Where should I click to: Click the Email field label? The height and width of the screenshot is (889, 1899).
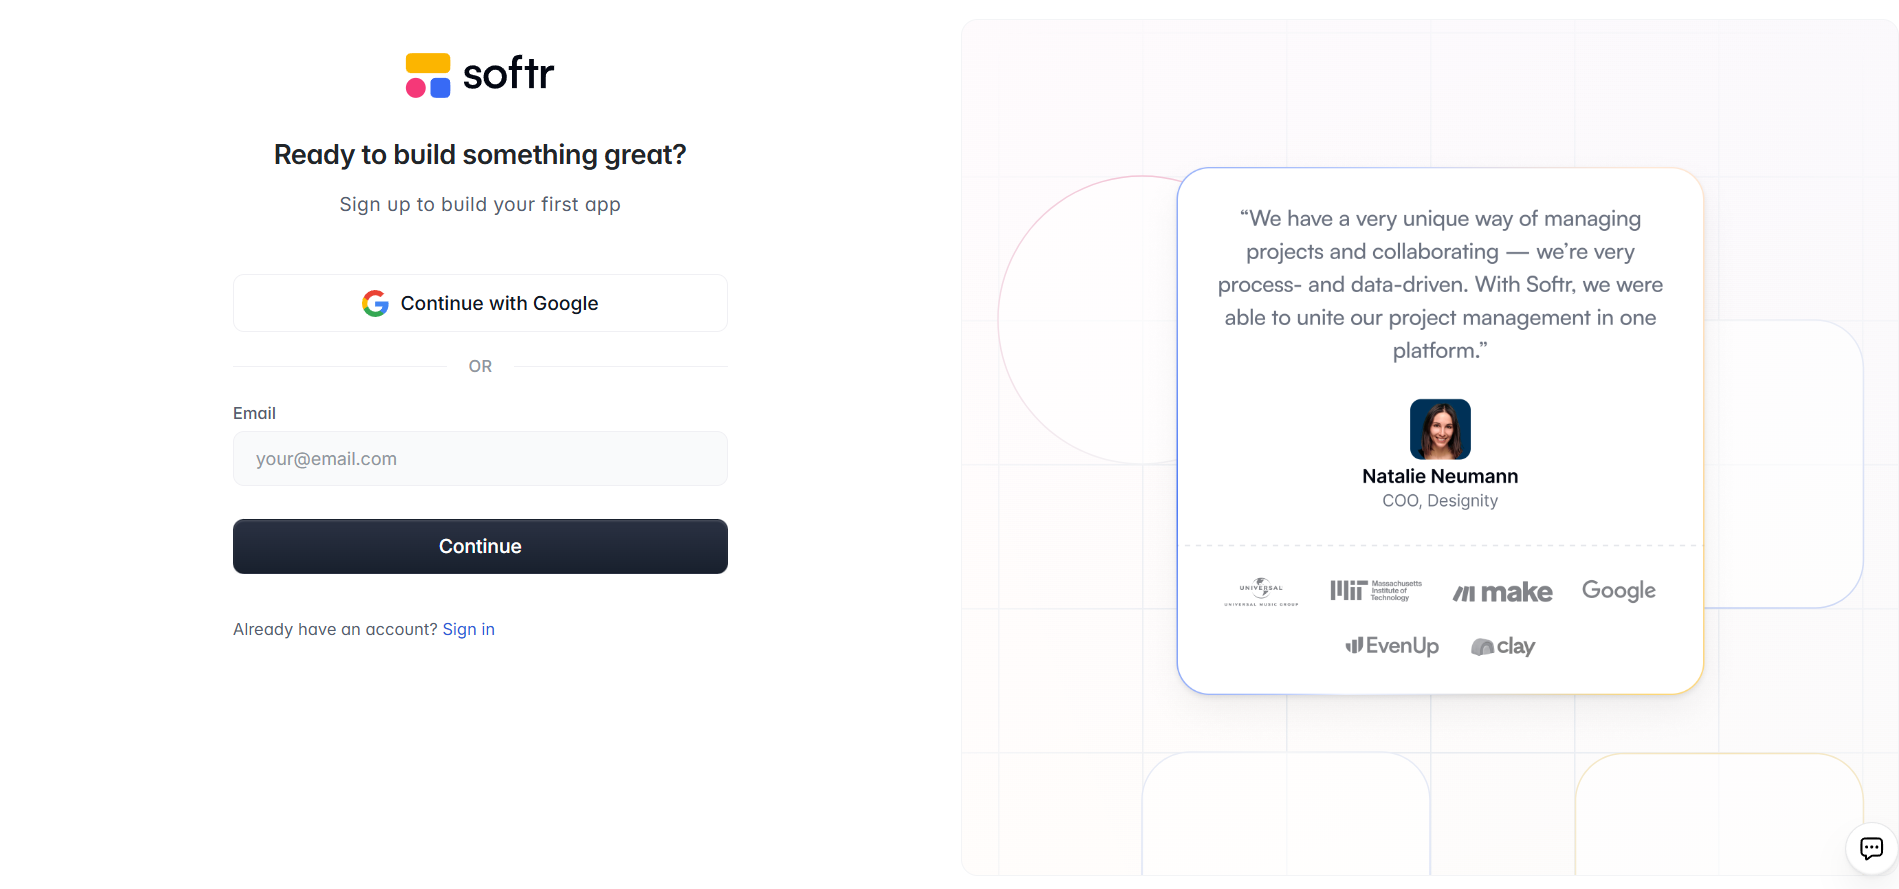[254, 413]
